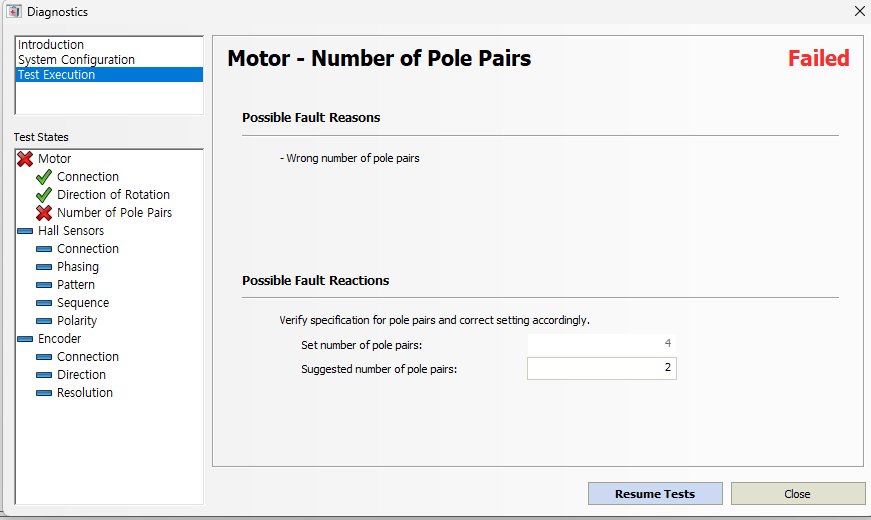Click the blue status icon beside Hall Sensors
871x520 pixels.
pos(25,231)
